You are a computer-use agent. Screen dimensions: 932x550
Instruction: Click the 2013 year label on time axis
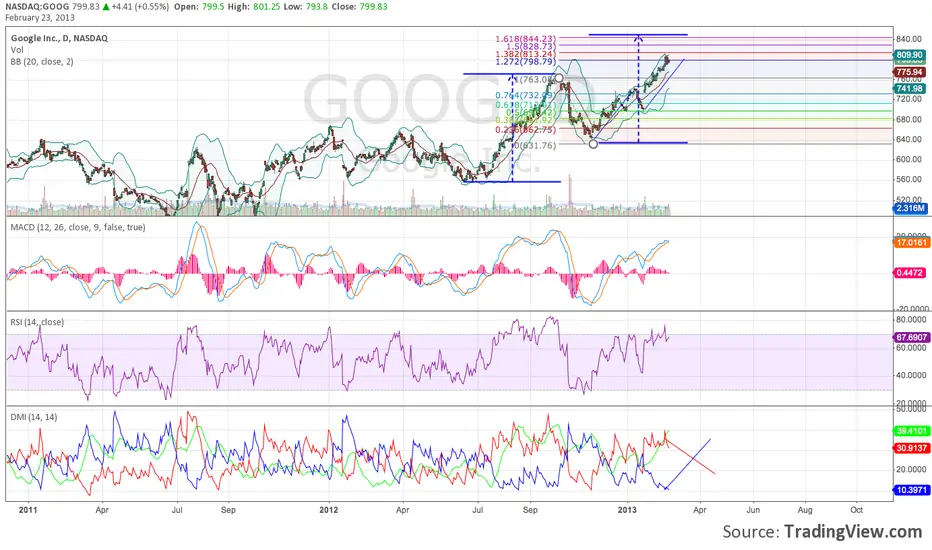627,510
